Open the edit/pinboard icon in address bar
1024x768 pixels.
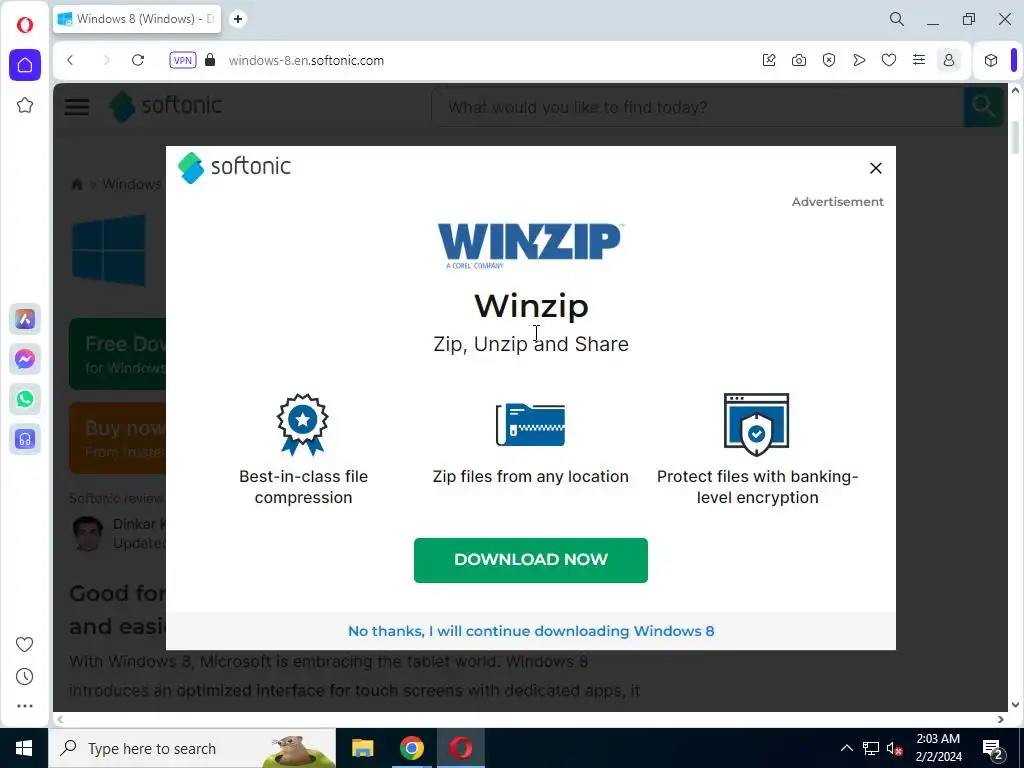pos(769,60)
